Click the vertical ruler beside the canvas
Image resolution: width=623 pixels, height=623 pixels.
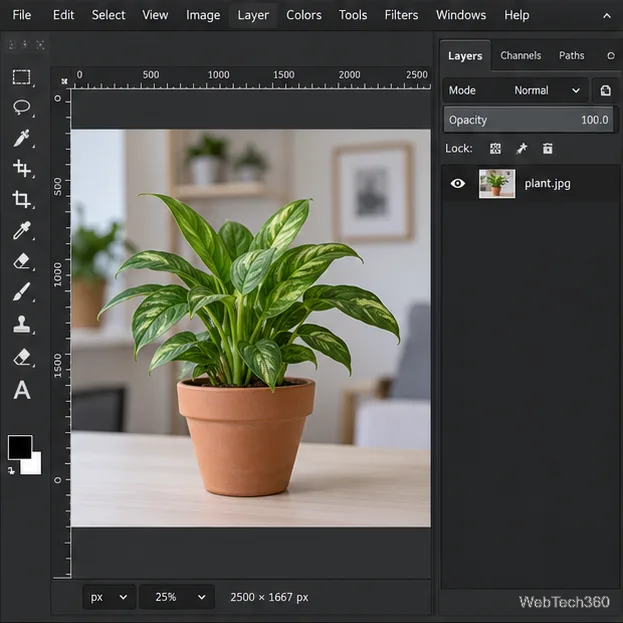click(62, 334)
